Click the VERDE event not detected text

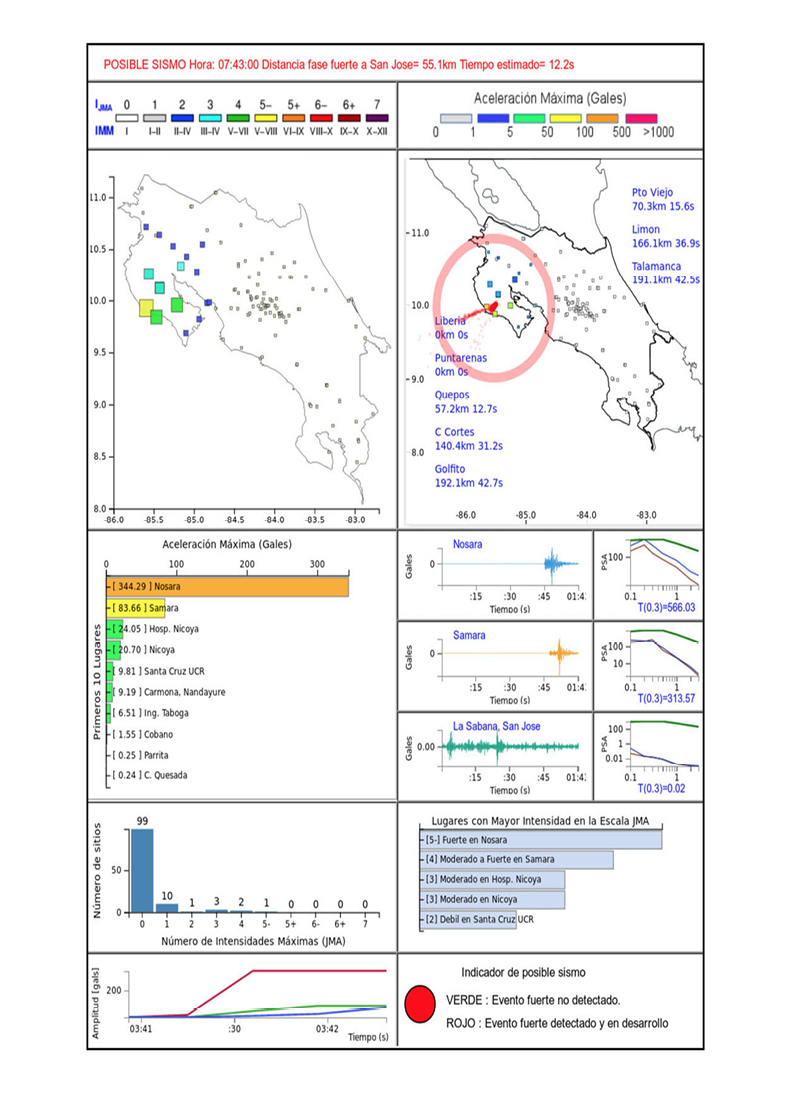533,1000
